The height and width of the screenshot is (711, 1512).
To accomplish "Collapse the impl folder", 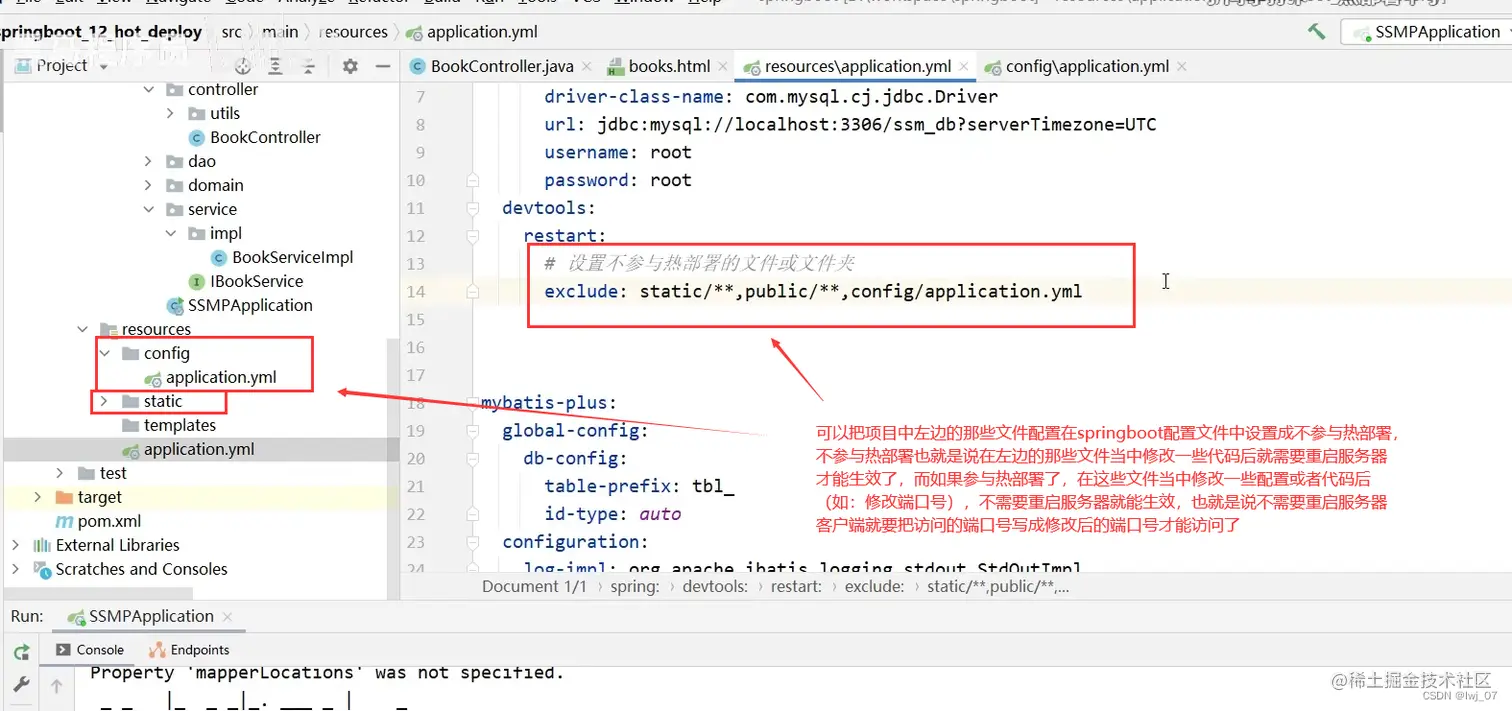I will (x=171, y=234).
